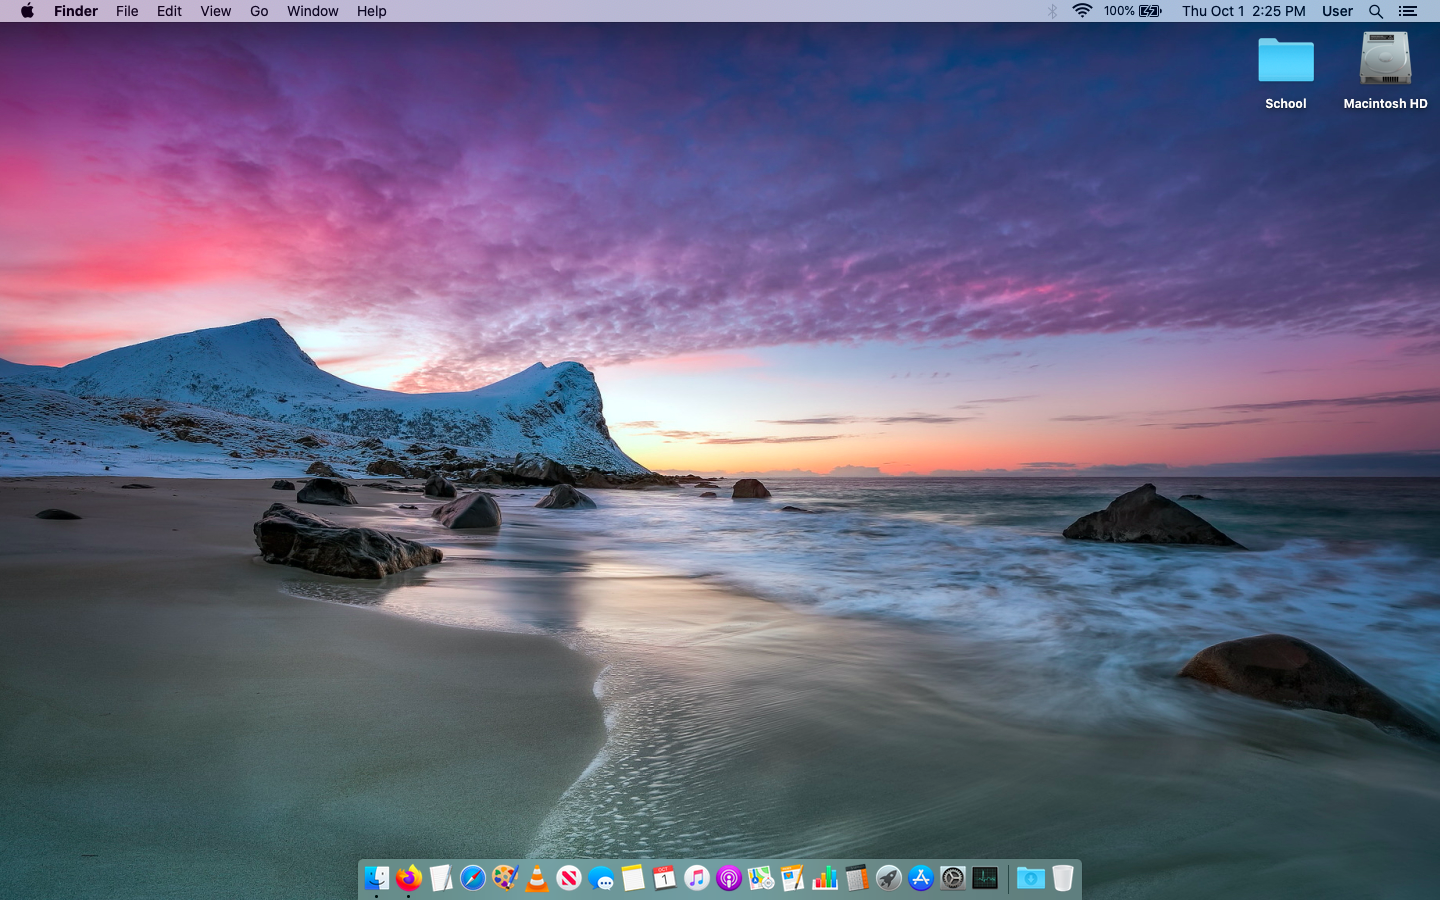Launch Activity Monitor in dock
1440x900 pixels.
[985, 878]
